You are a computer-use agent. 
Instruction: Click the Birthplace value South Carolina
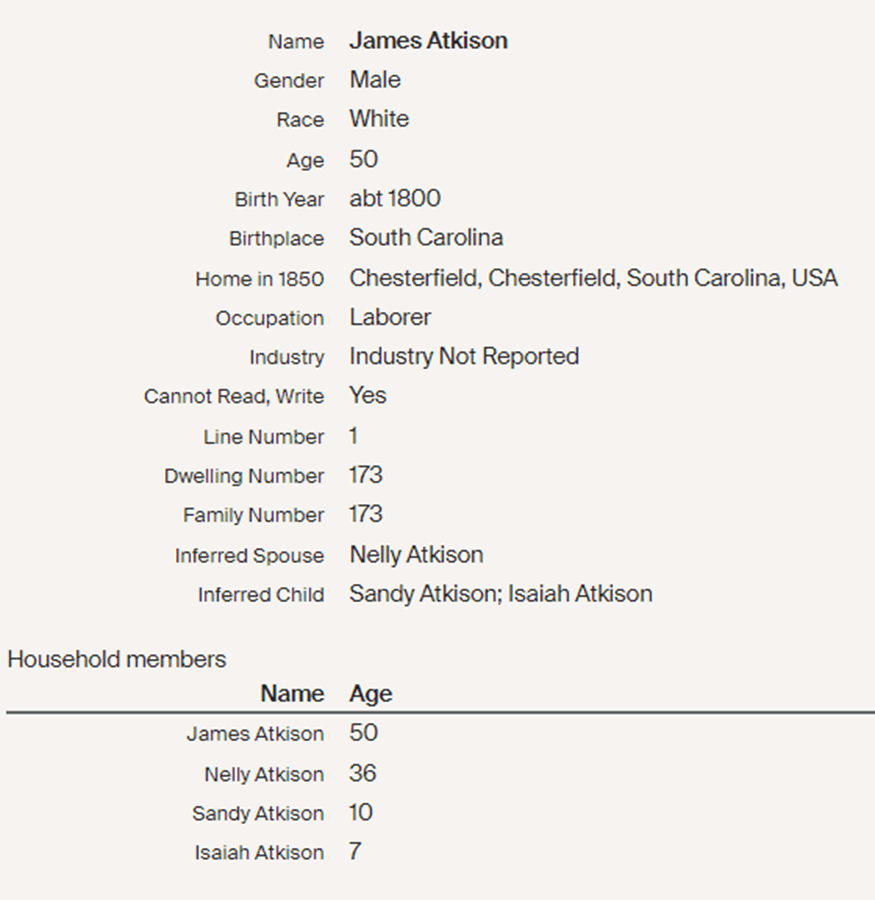[426, 238]
